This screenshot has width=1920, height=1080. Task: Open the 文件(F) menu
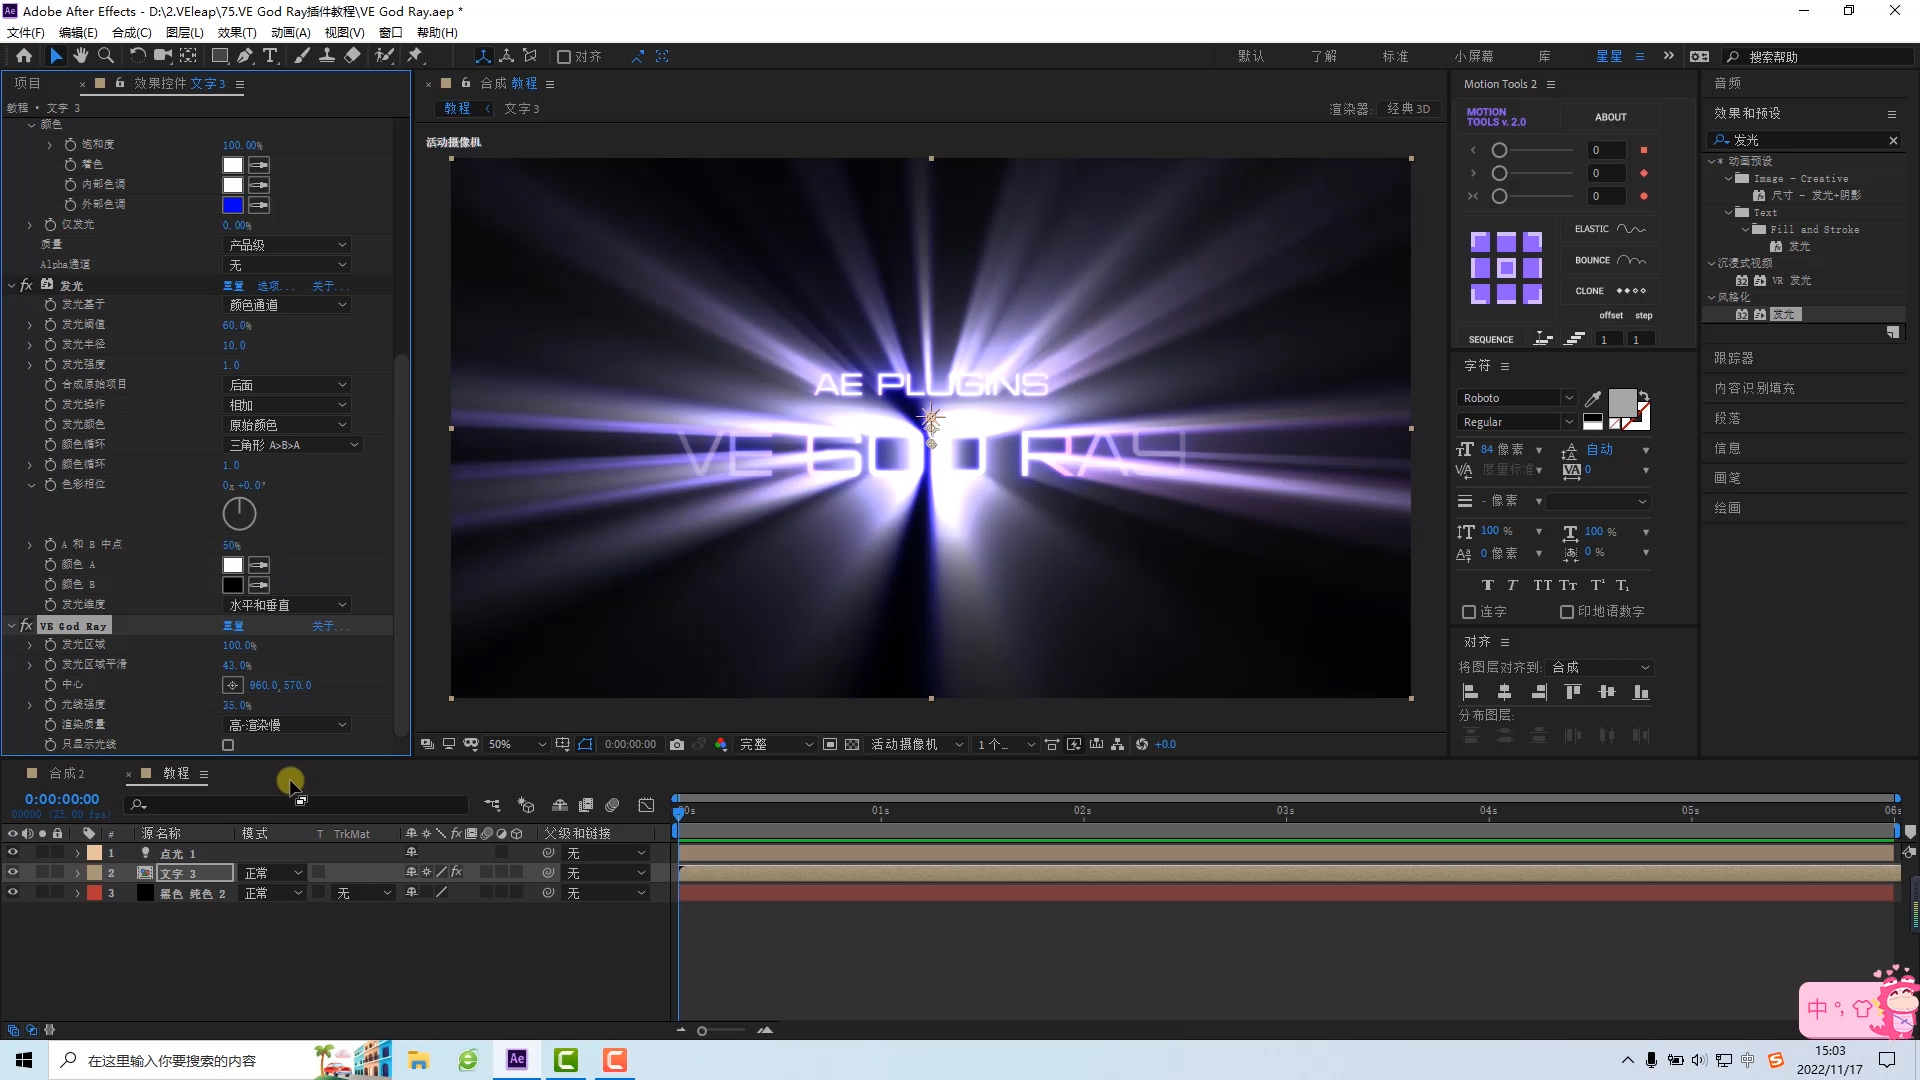[x=26, y=32]
